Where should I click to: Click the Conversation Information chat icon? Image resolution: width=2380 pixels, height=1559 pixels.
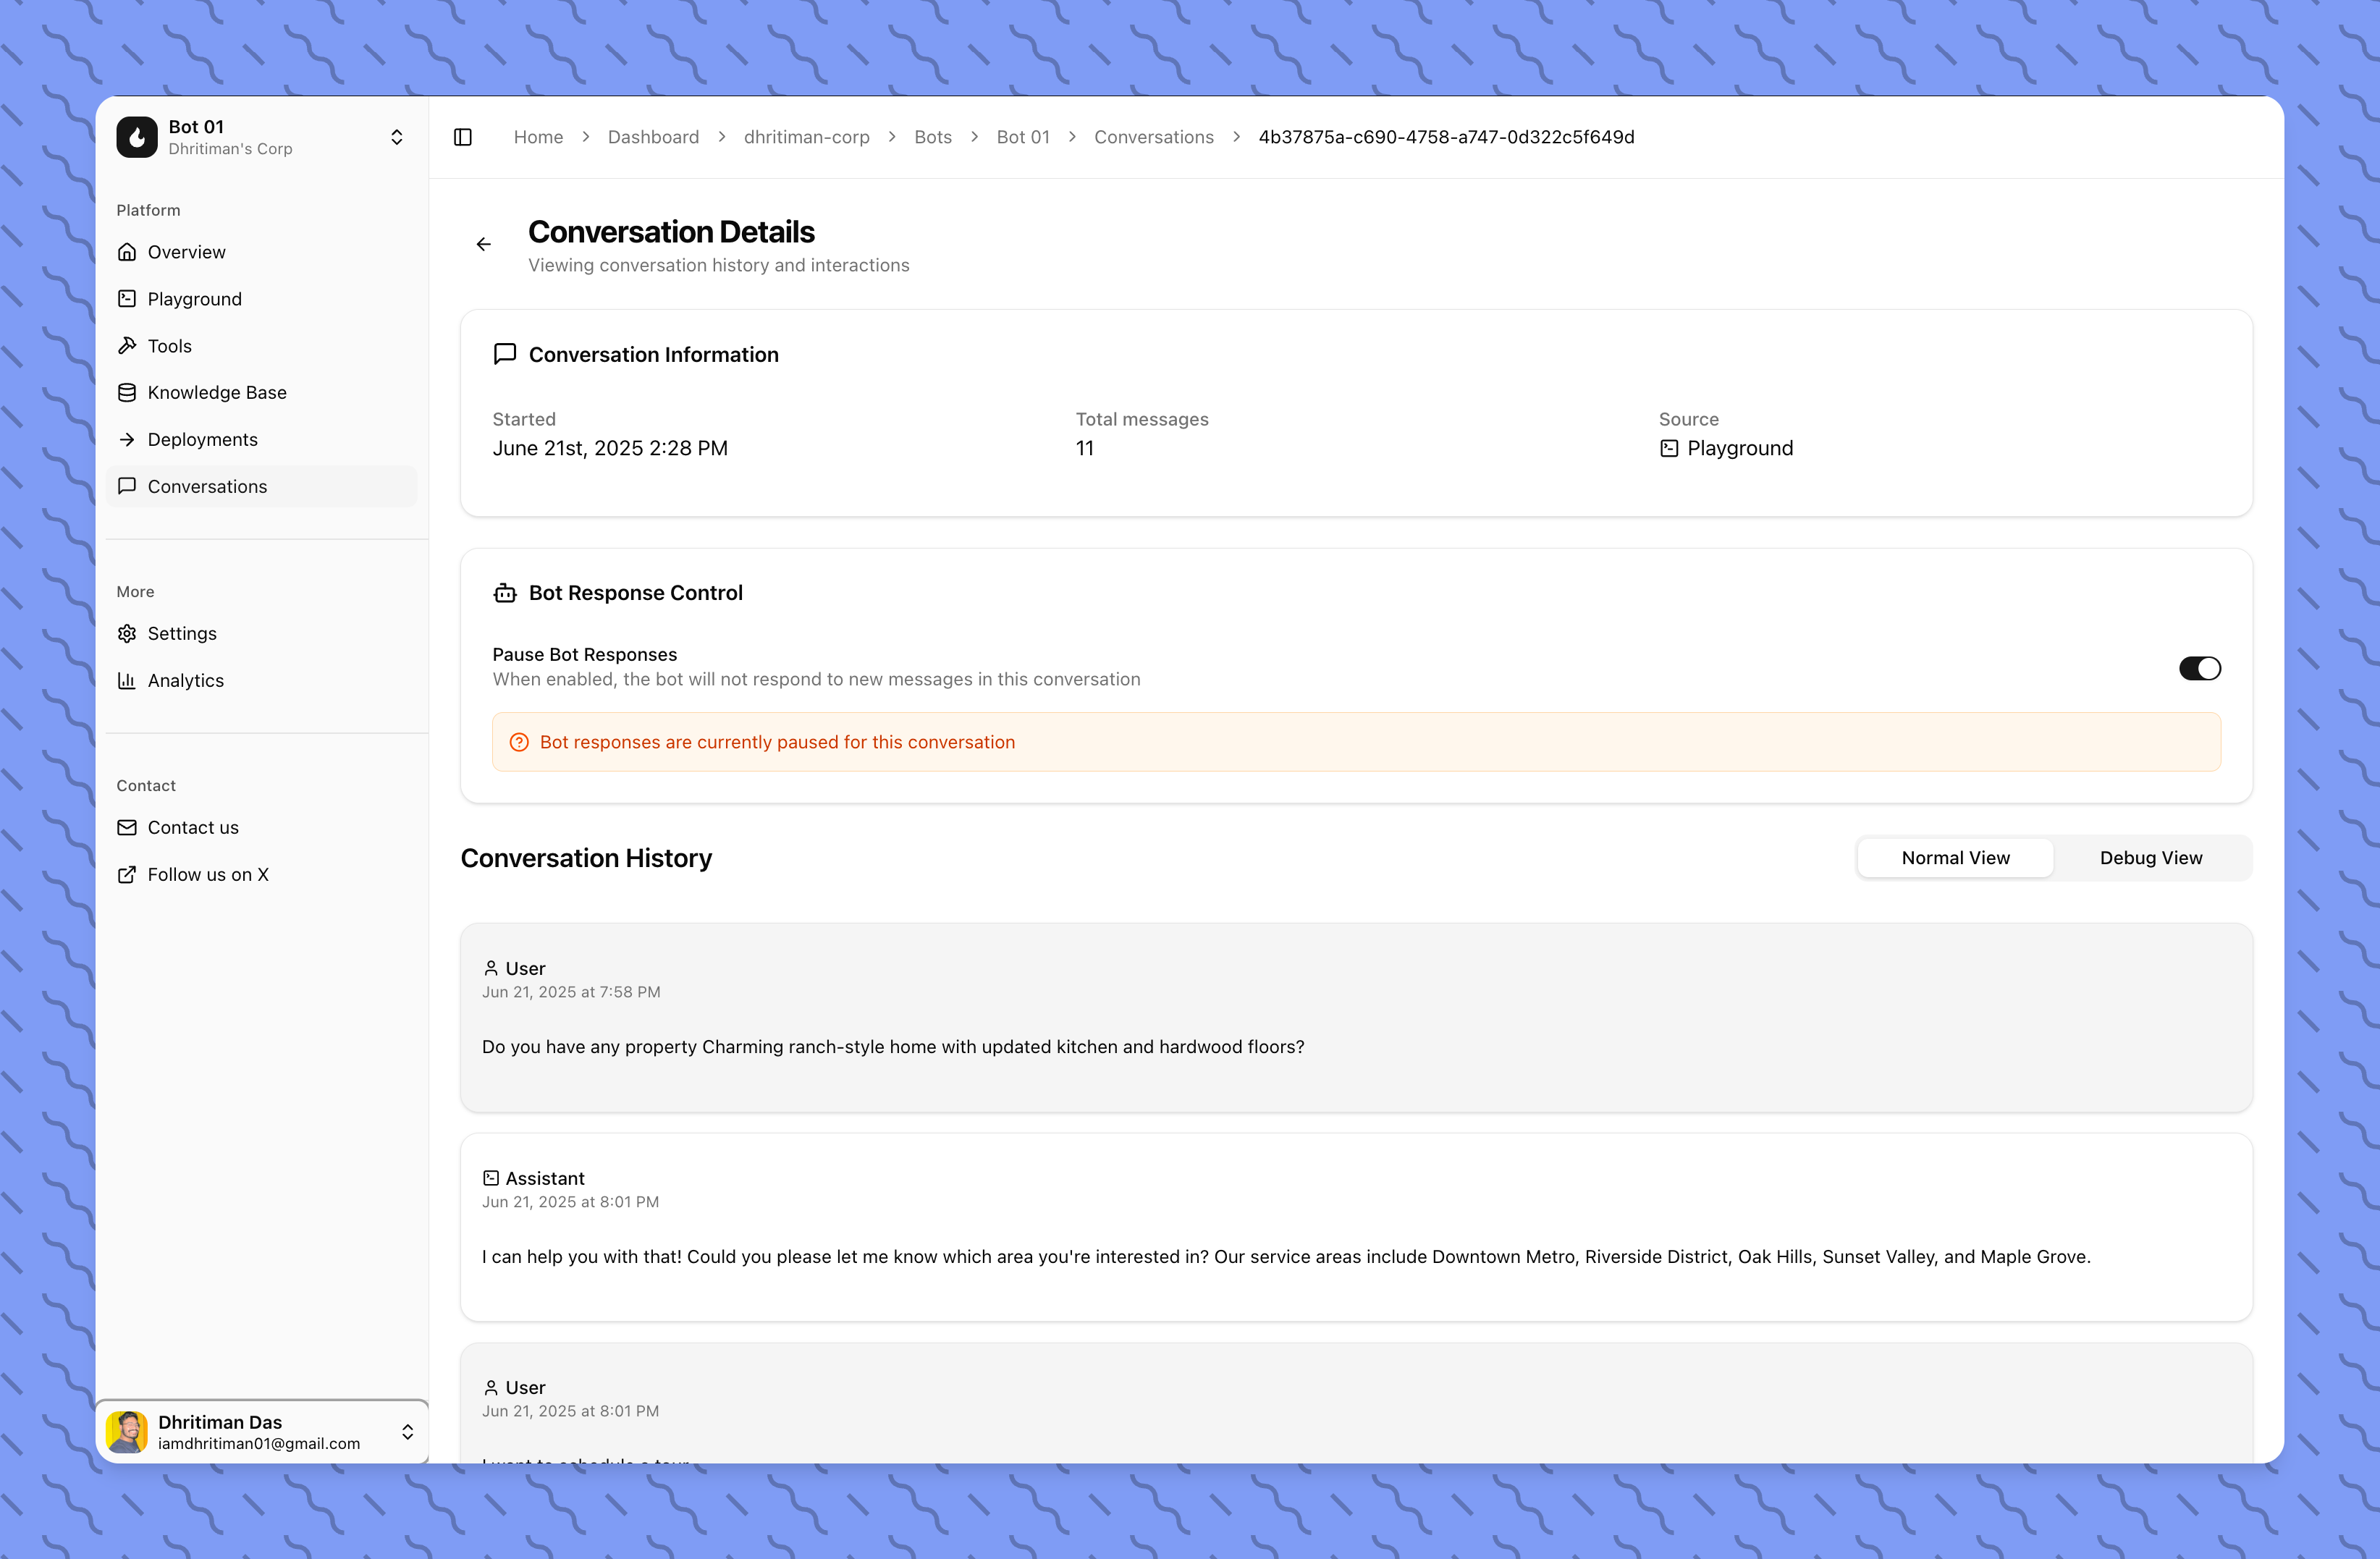click(505, 354)
